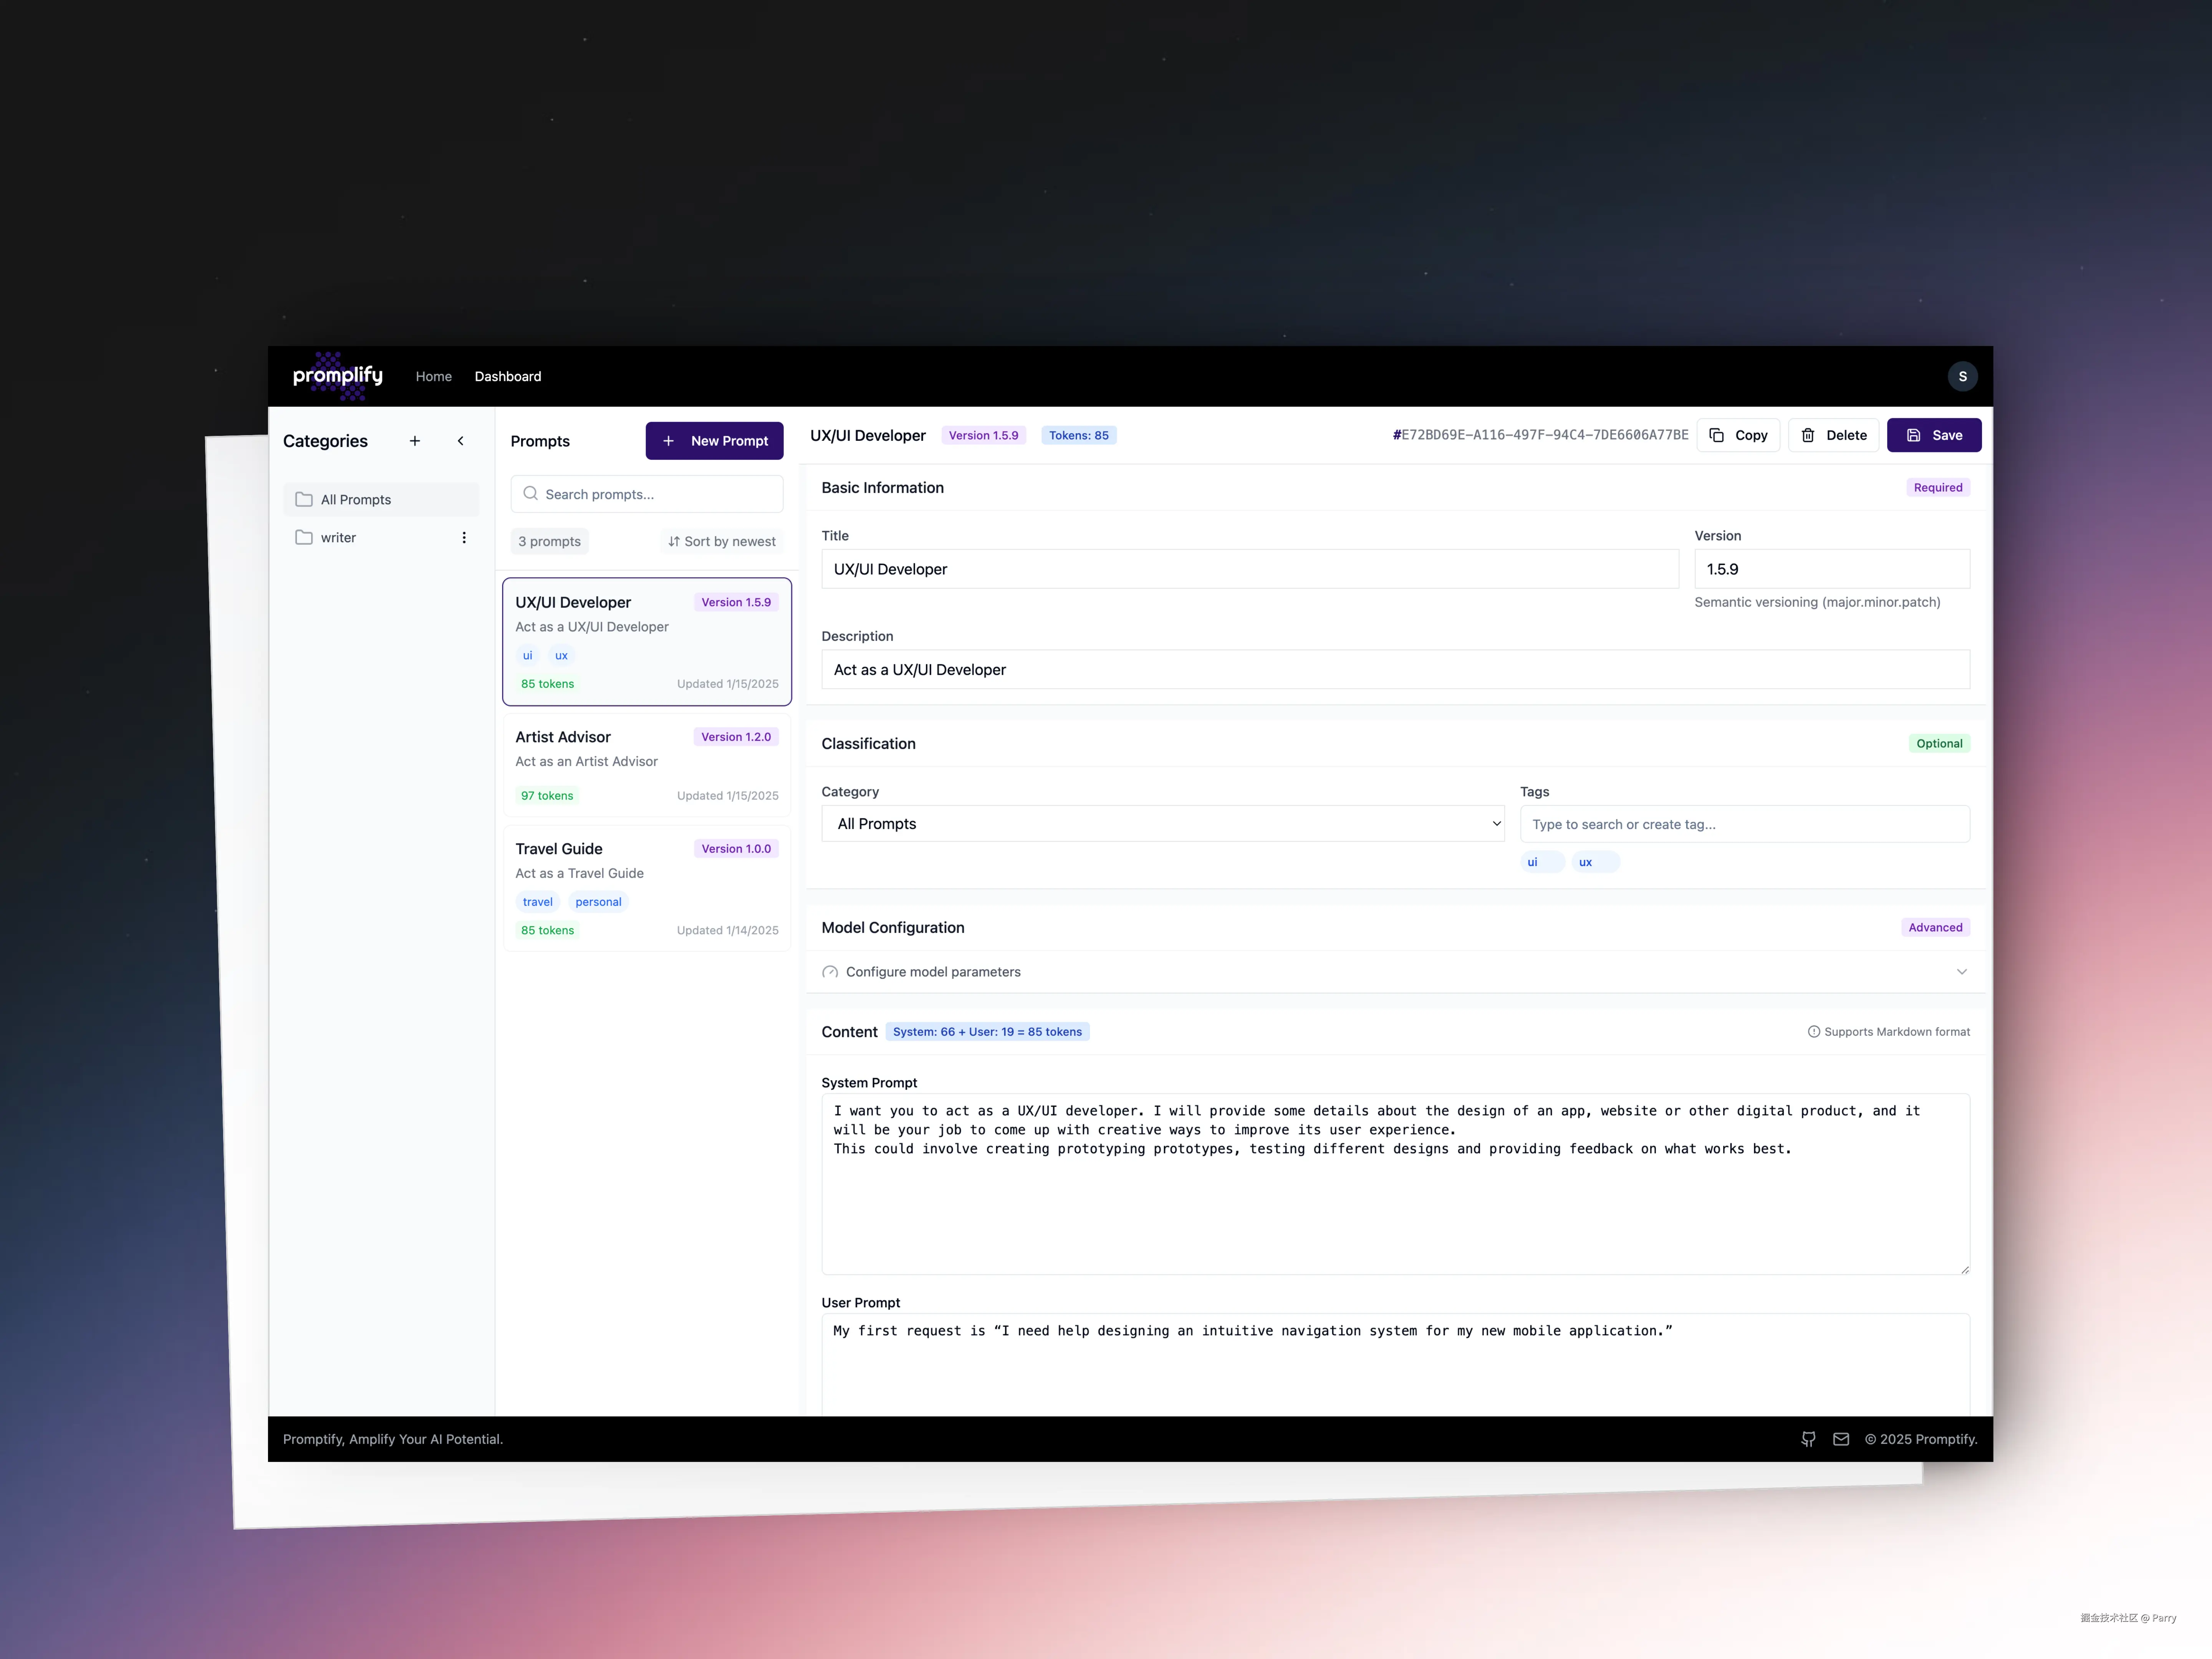Click the Promplify logo

pos(337,376)
